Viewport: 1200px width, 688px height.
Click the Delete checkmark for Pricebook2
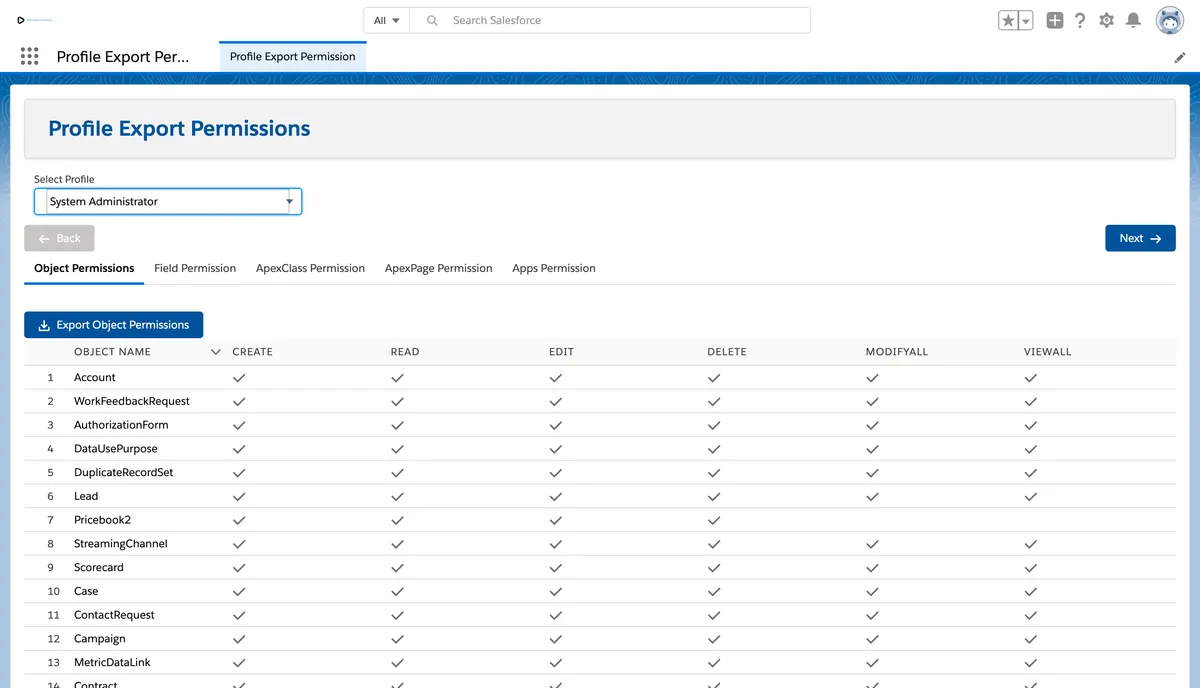pyautogui.click(x=714, y=521)
